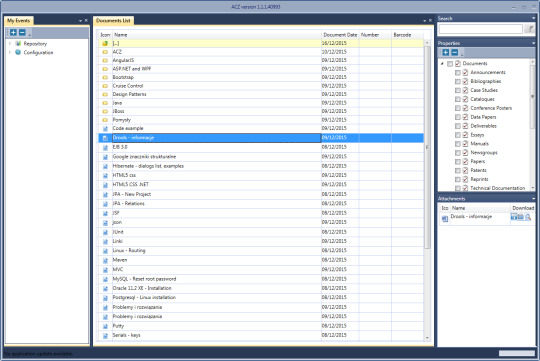The width and height of the screenshot is (540, 361).
Task: Select Oracle 11.2 XE - Installation row
Action: pyautogui.click(x=261, y=288)
